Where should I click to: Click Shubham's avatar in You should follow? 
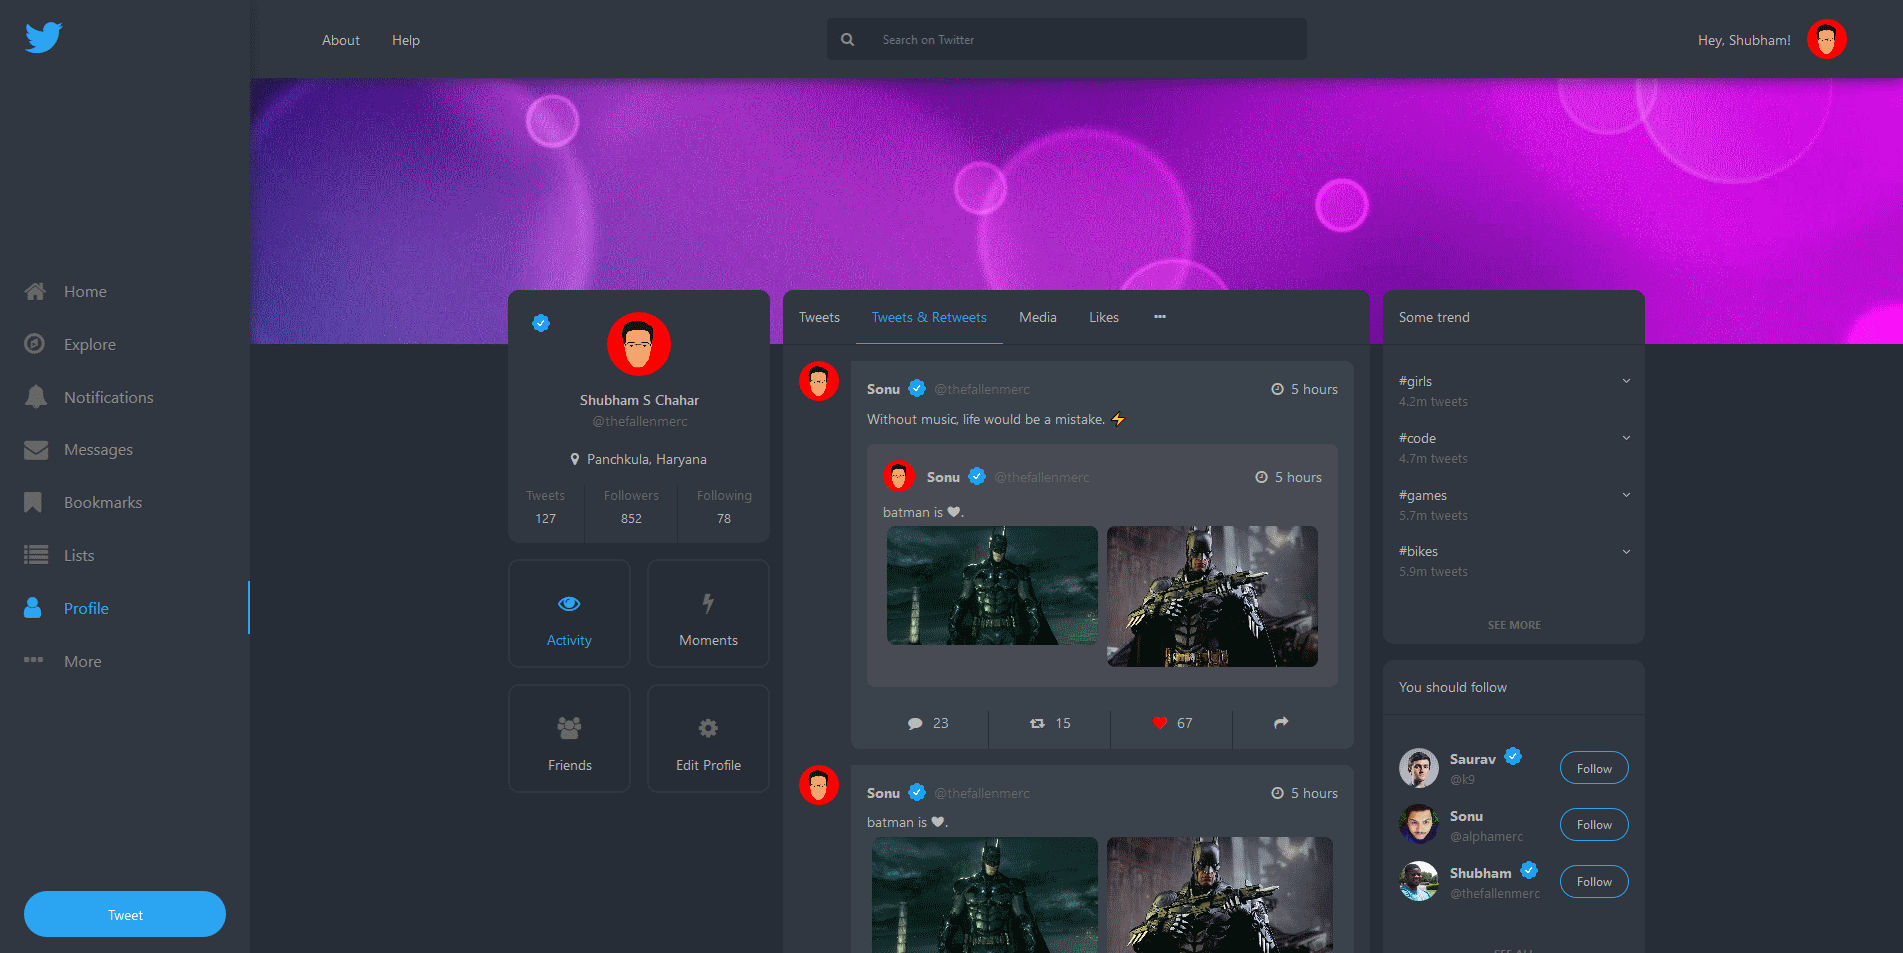1418,881
